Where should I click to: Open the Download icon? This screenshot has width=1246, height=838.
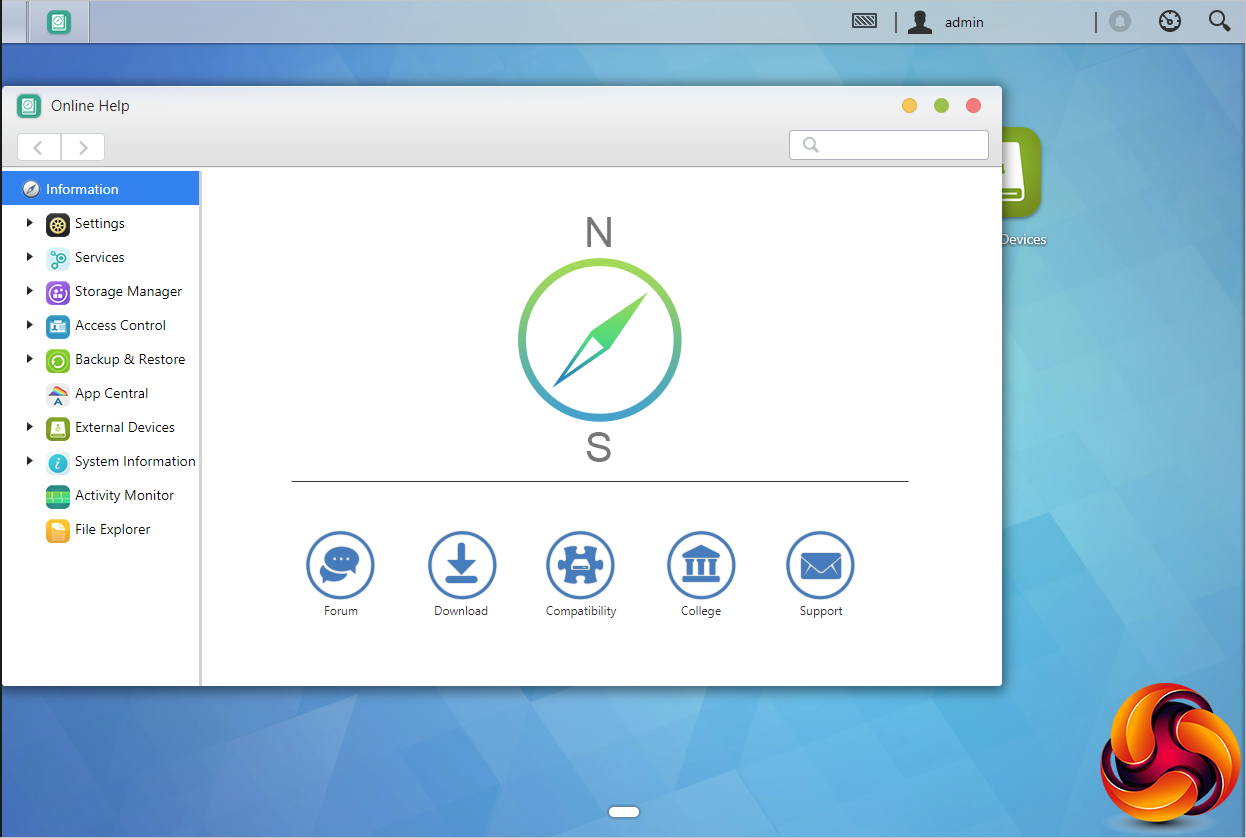461,565
